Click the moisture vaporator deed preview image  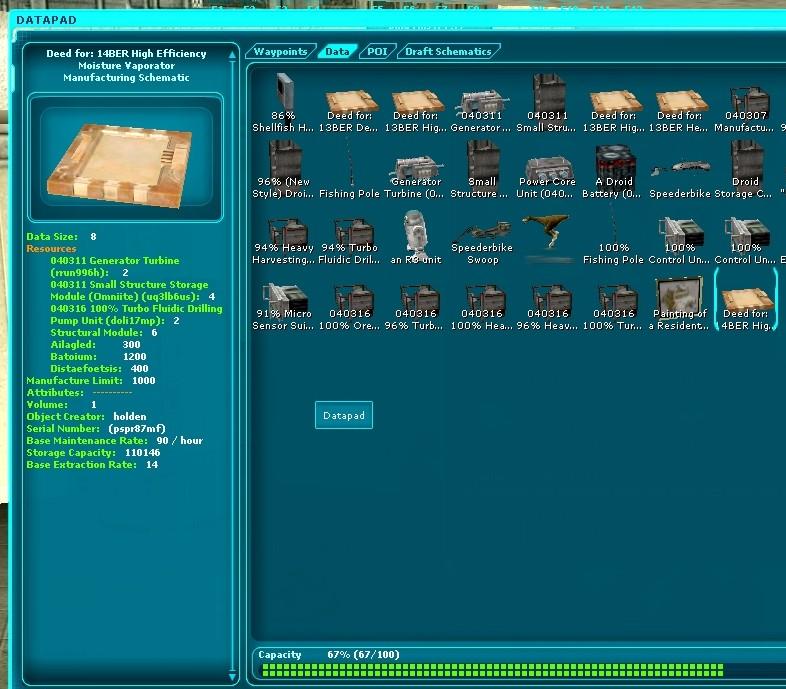click(119, 158)
